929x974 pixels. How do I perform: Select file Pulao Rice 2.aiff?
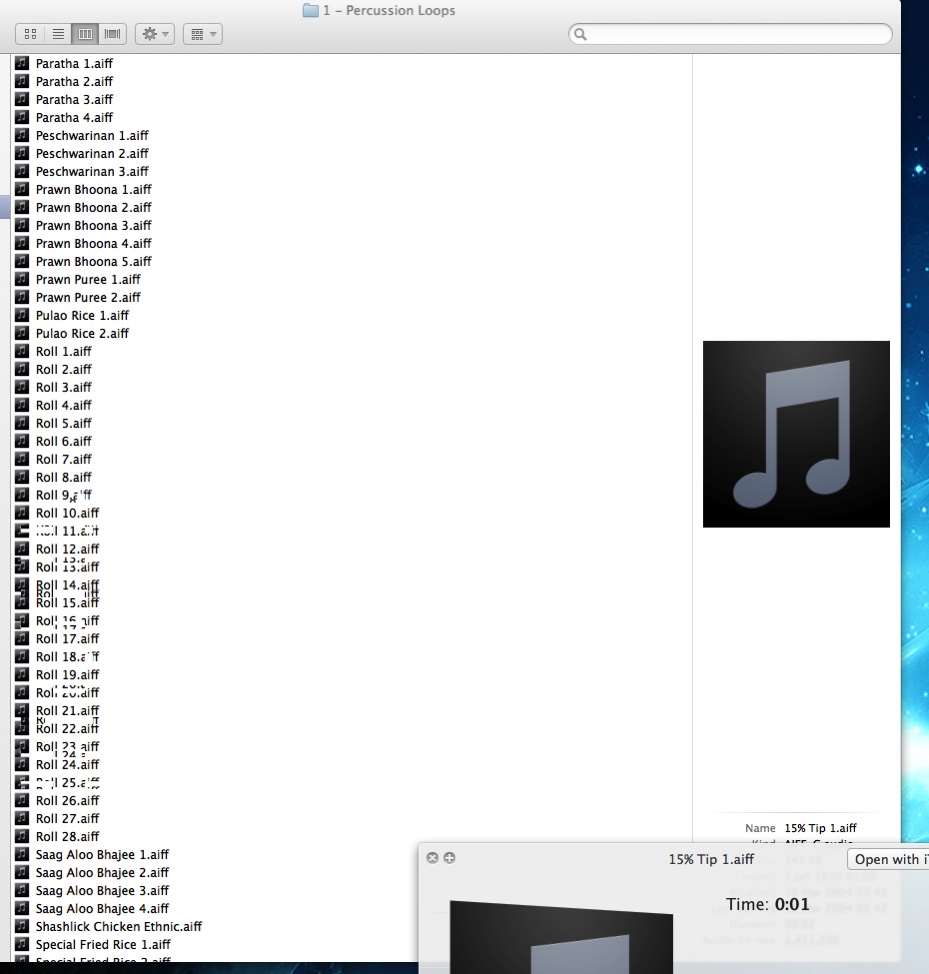click(x=82, y=334)
